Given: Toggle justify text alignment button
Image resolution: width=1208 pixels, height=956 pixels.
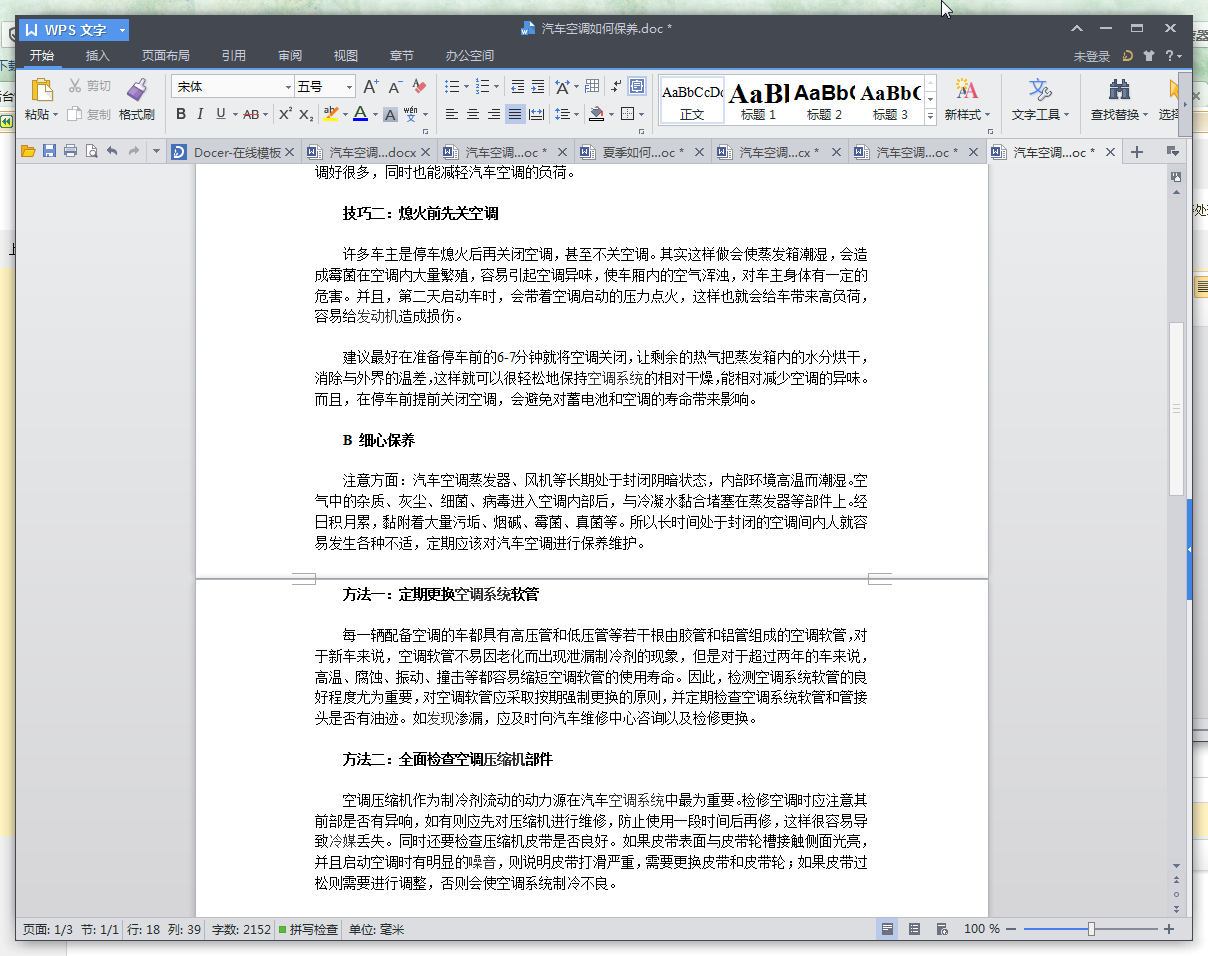Looking at the screenshot, I should pos(514,114).
